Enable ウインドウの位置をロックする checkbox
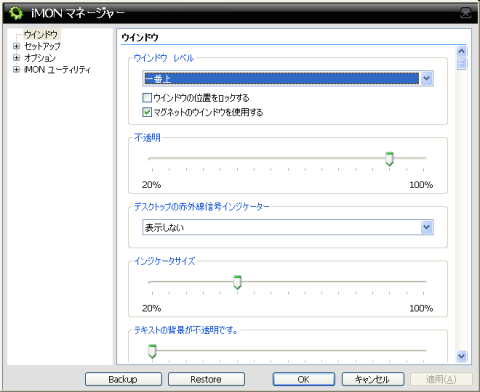Screen dimensions: 480x392 pos(147,98)
